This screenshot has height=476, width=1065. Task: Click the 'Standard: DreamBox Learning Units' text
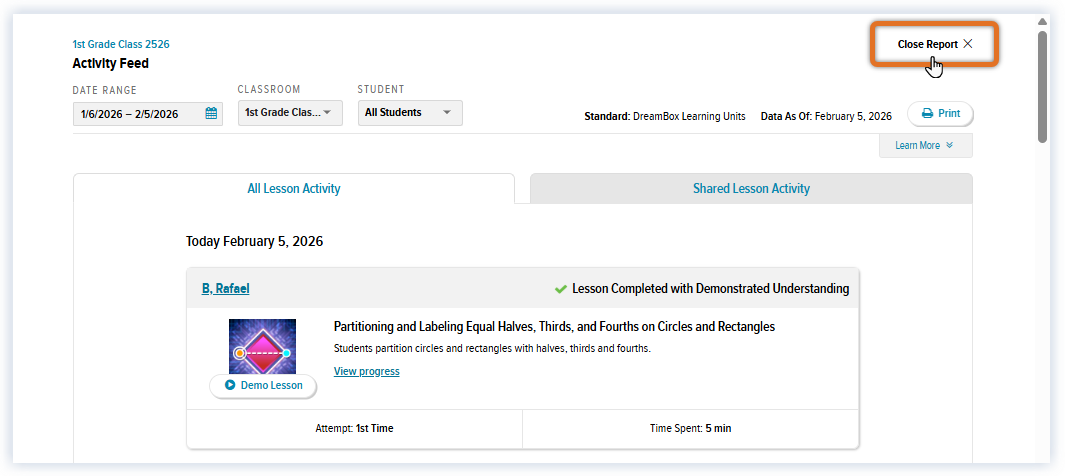tap(665, 116)
